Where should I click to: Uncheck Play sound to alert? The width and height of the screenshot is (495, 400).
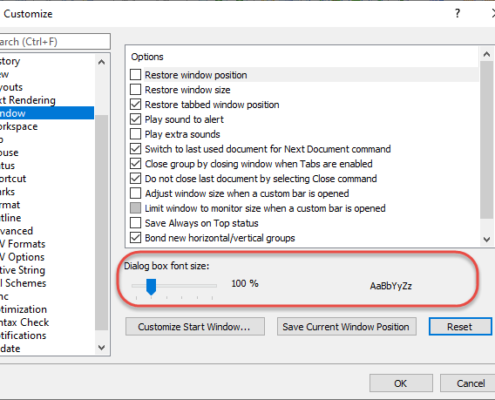point(135,119)
